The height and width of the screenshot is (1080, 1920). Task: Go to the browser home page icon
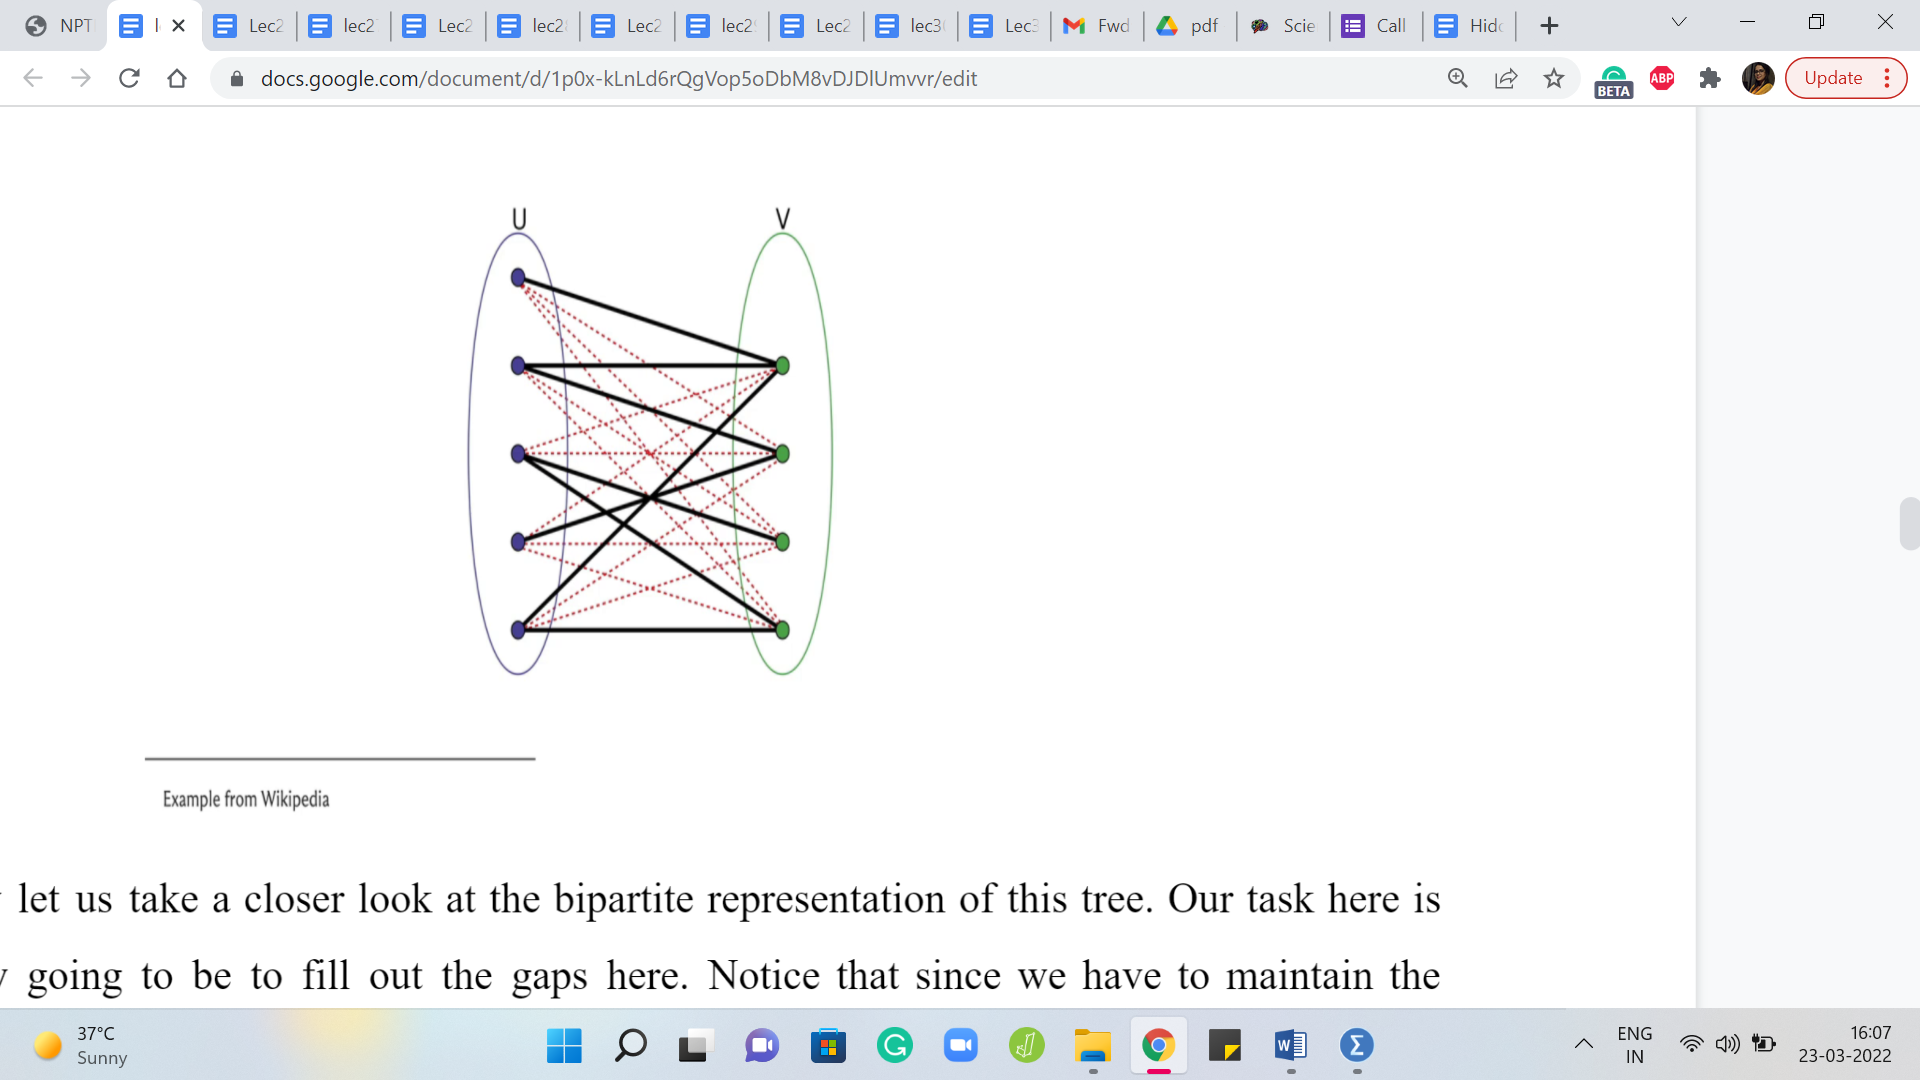pos(177,78)
